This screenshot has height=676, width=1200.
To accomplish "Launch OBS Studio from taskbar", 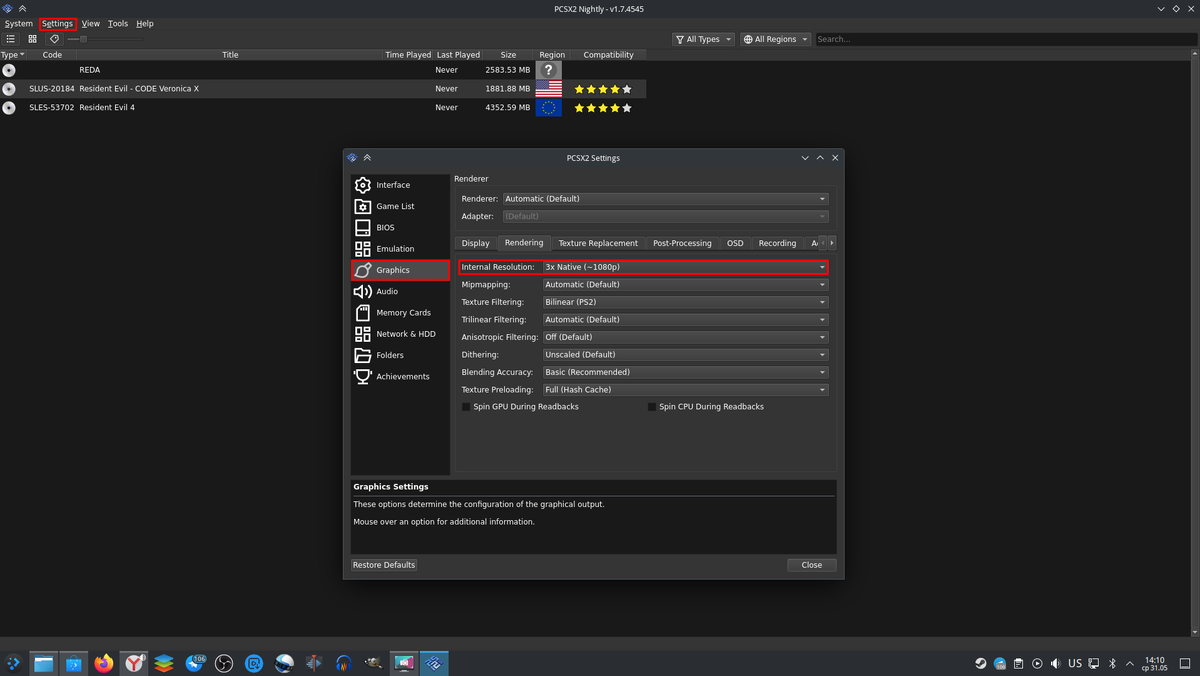I will pos(224,663).
